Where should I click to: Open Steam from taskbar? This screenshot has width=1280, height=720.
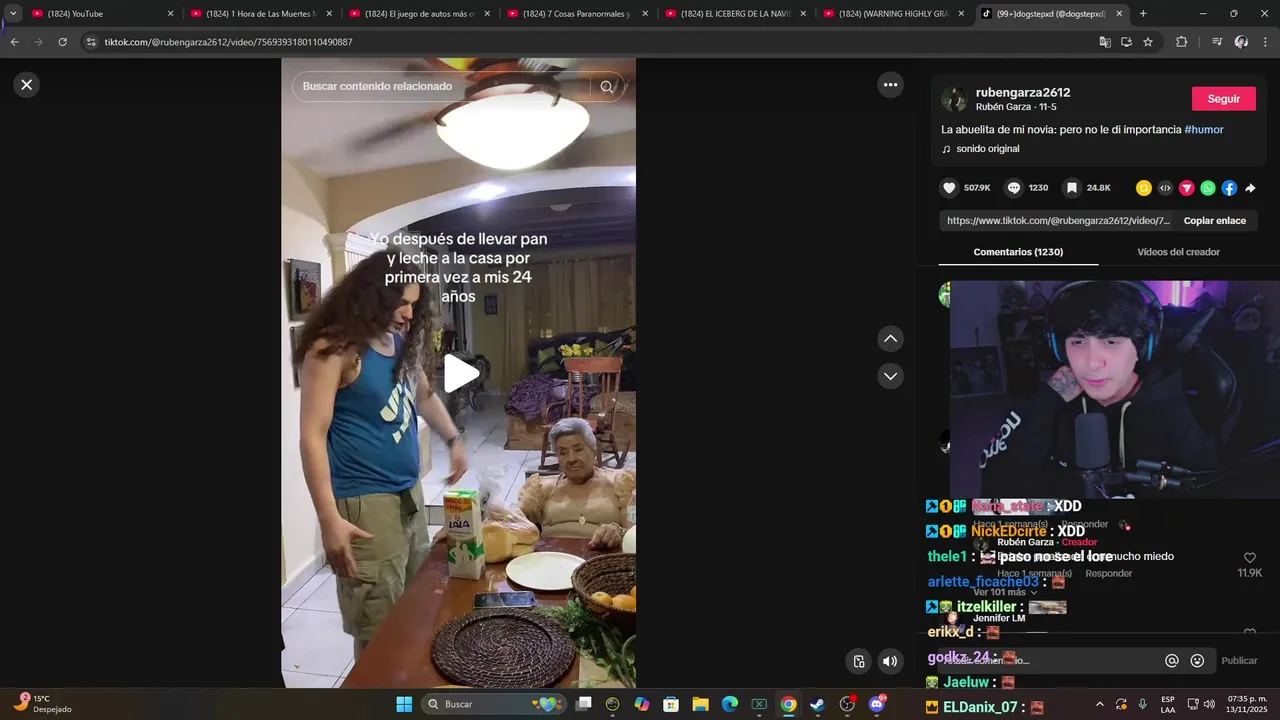pos(817,704)
